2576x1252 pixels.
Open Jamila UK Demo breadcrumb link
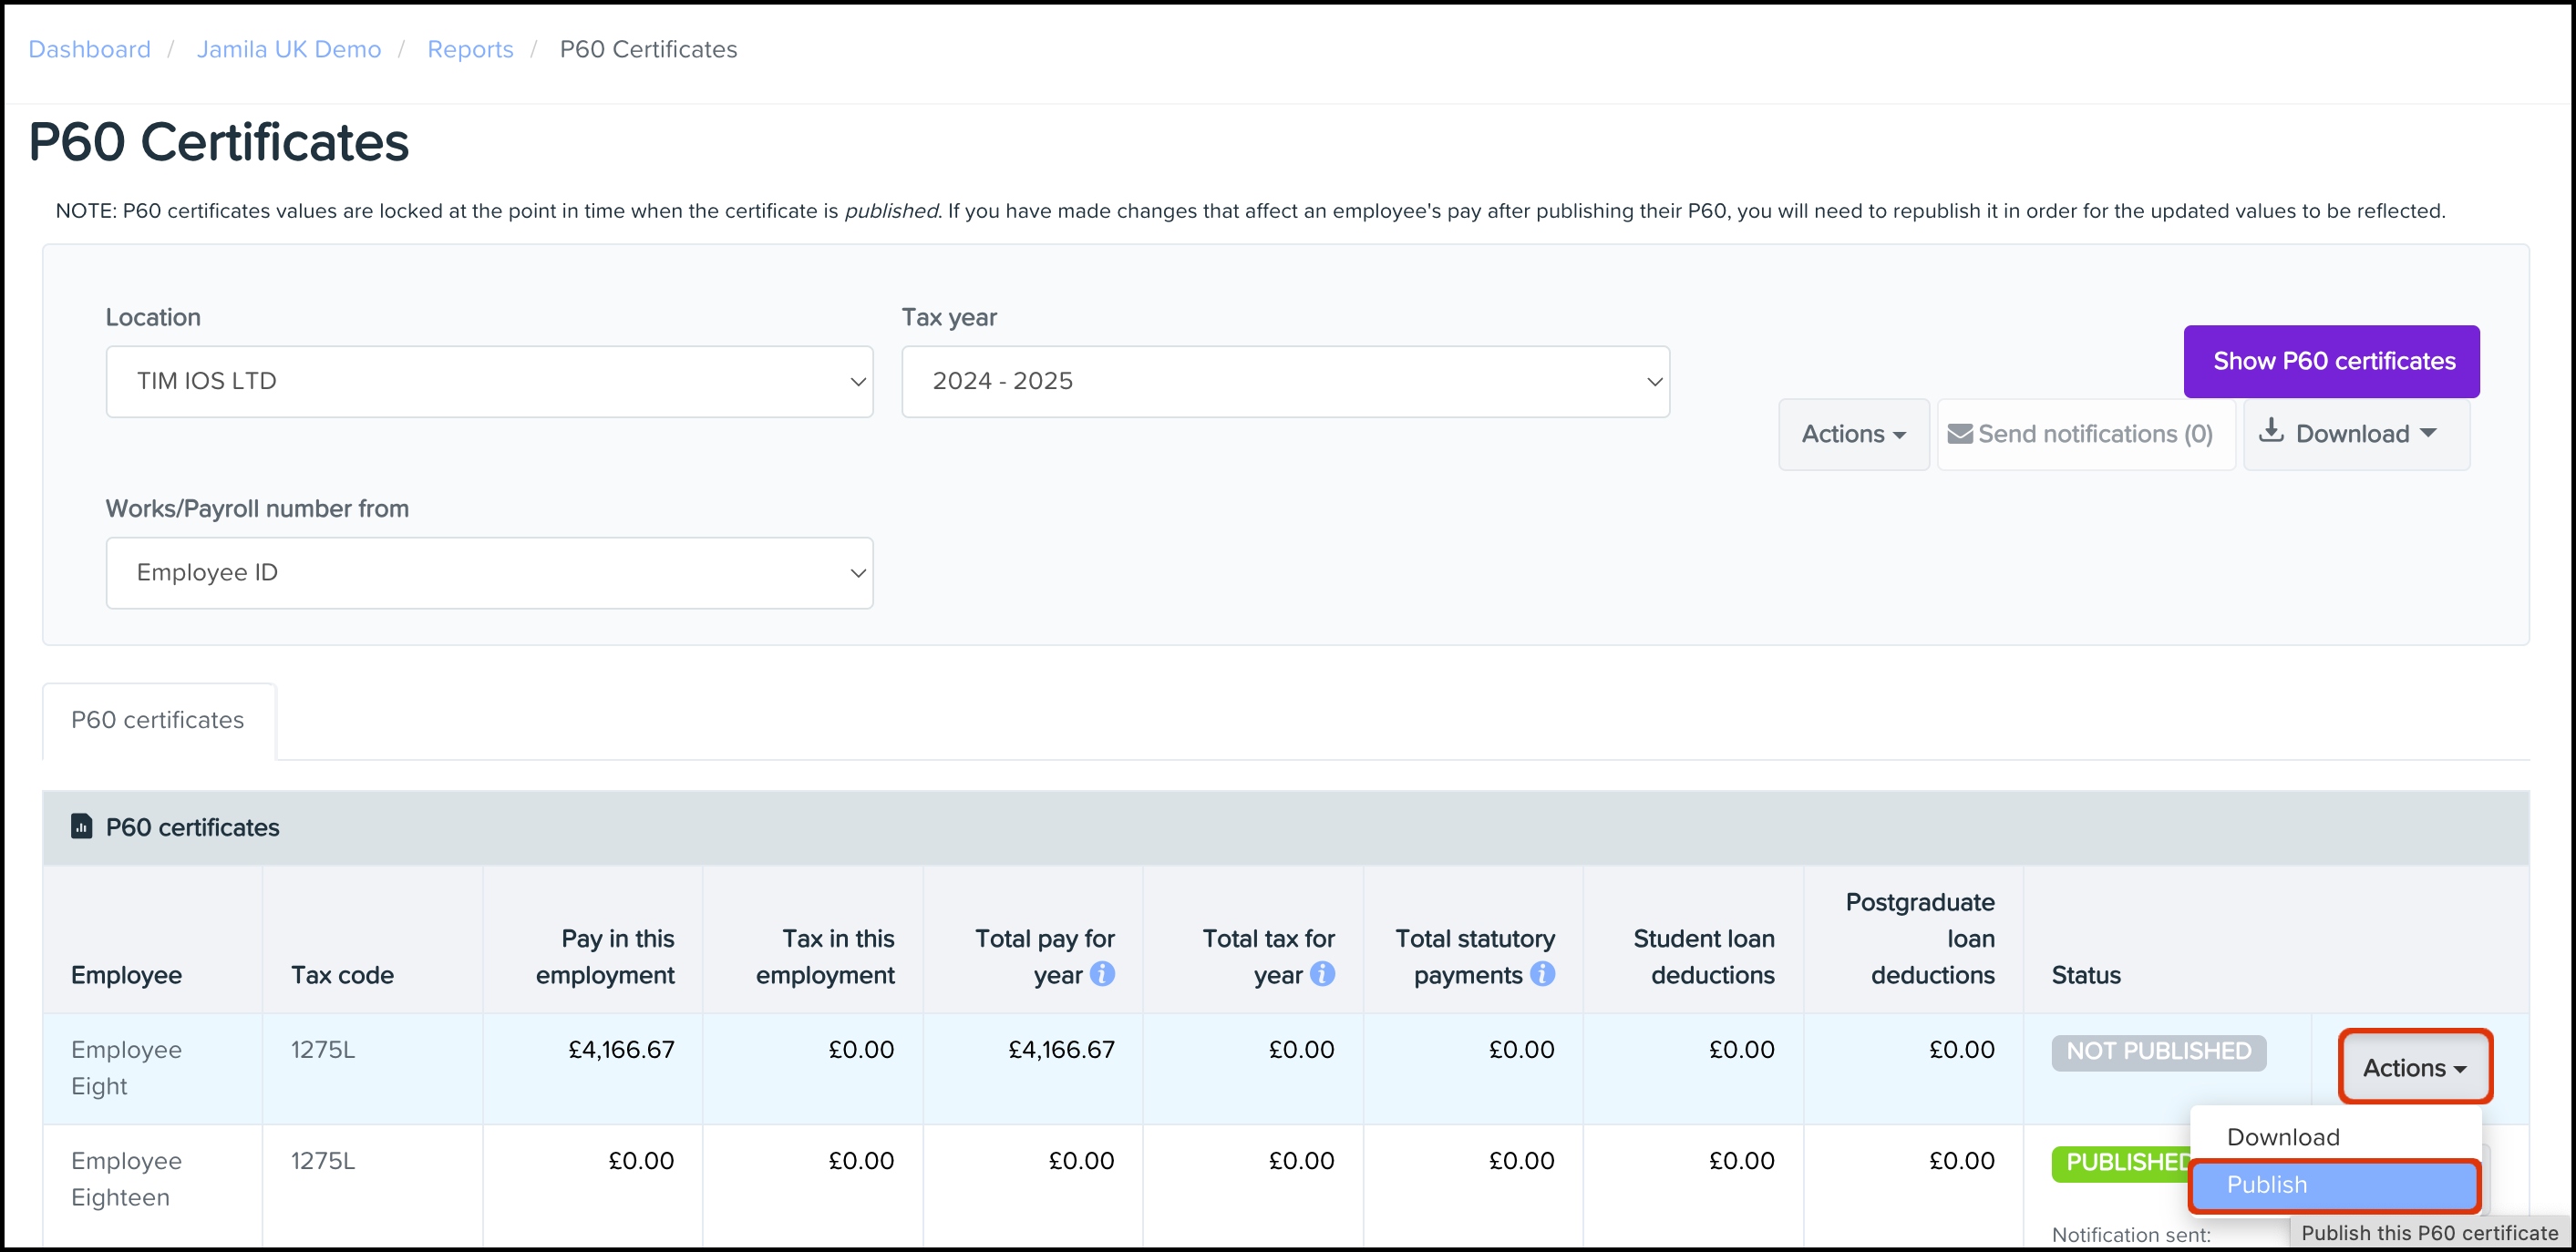289,49
